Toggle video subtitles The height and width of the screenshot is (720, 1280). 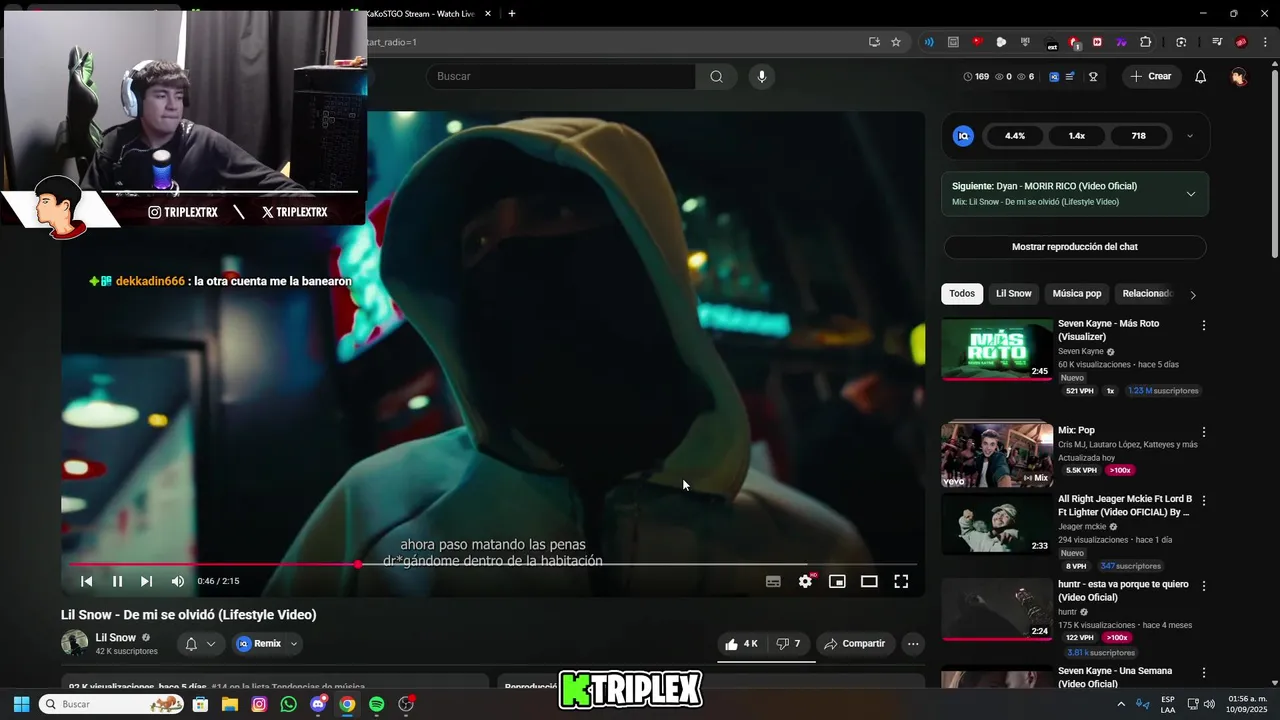tap(773, 581)
